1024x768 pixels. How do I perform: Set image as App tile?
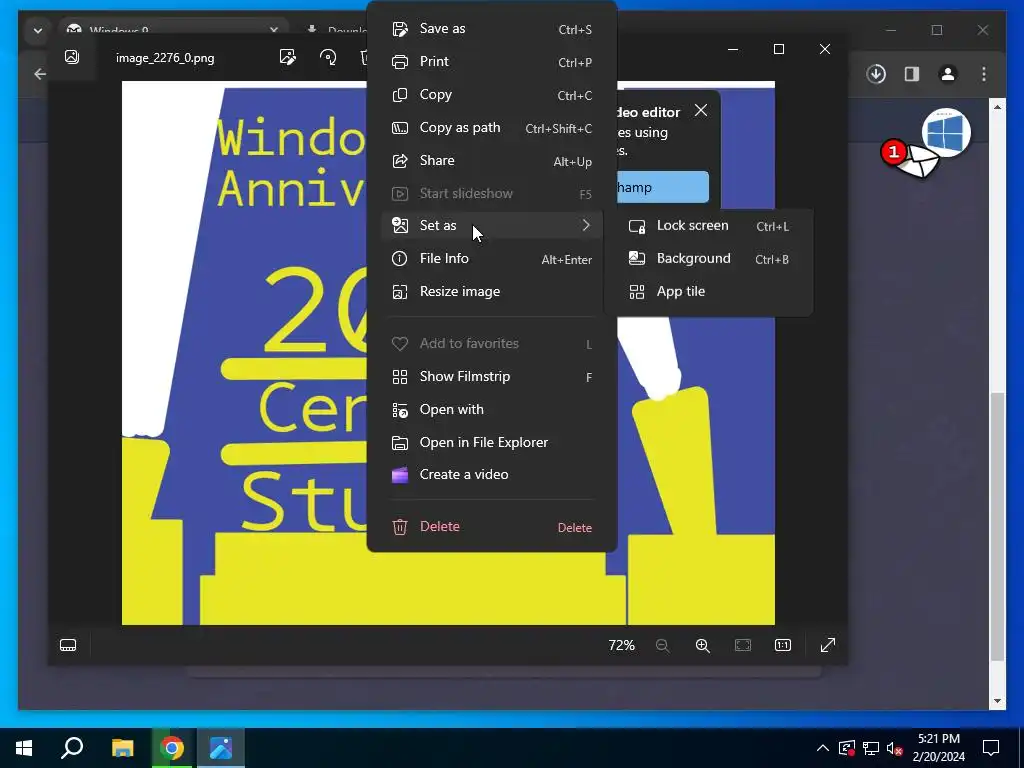pos(709,292)
